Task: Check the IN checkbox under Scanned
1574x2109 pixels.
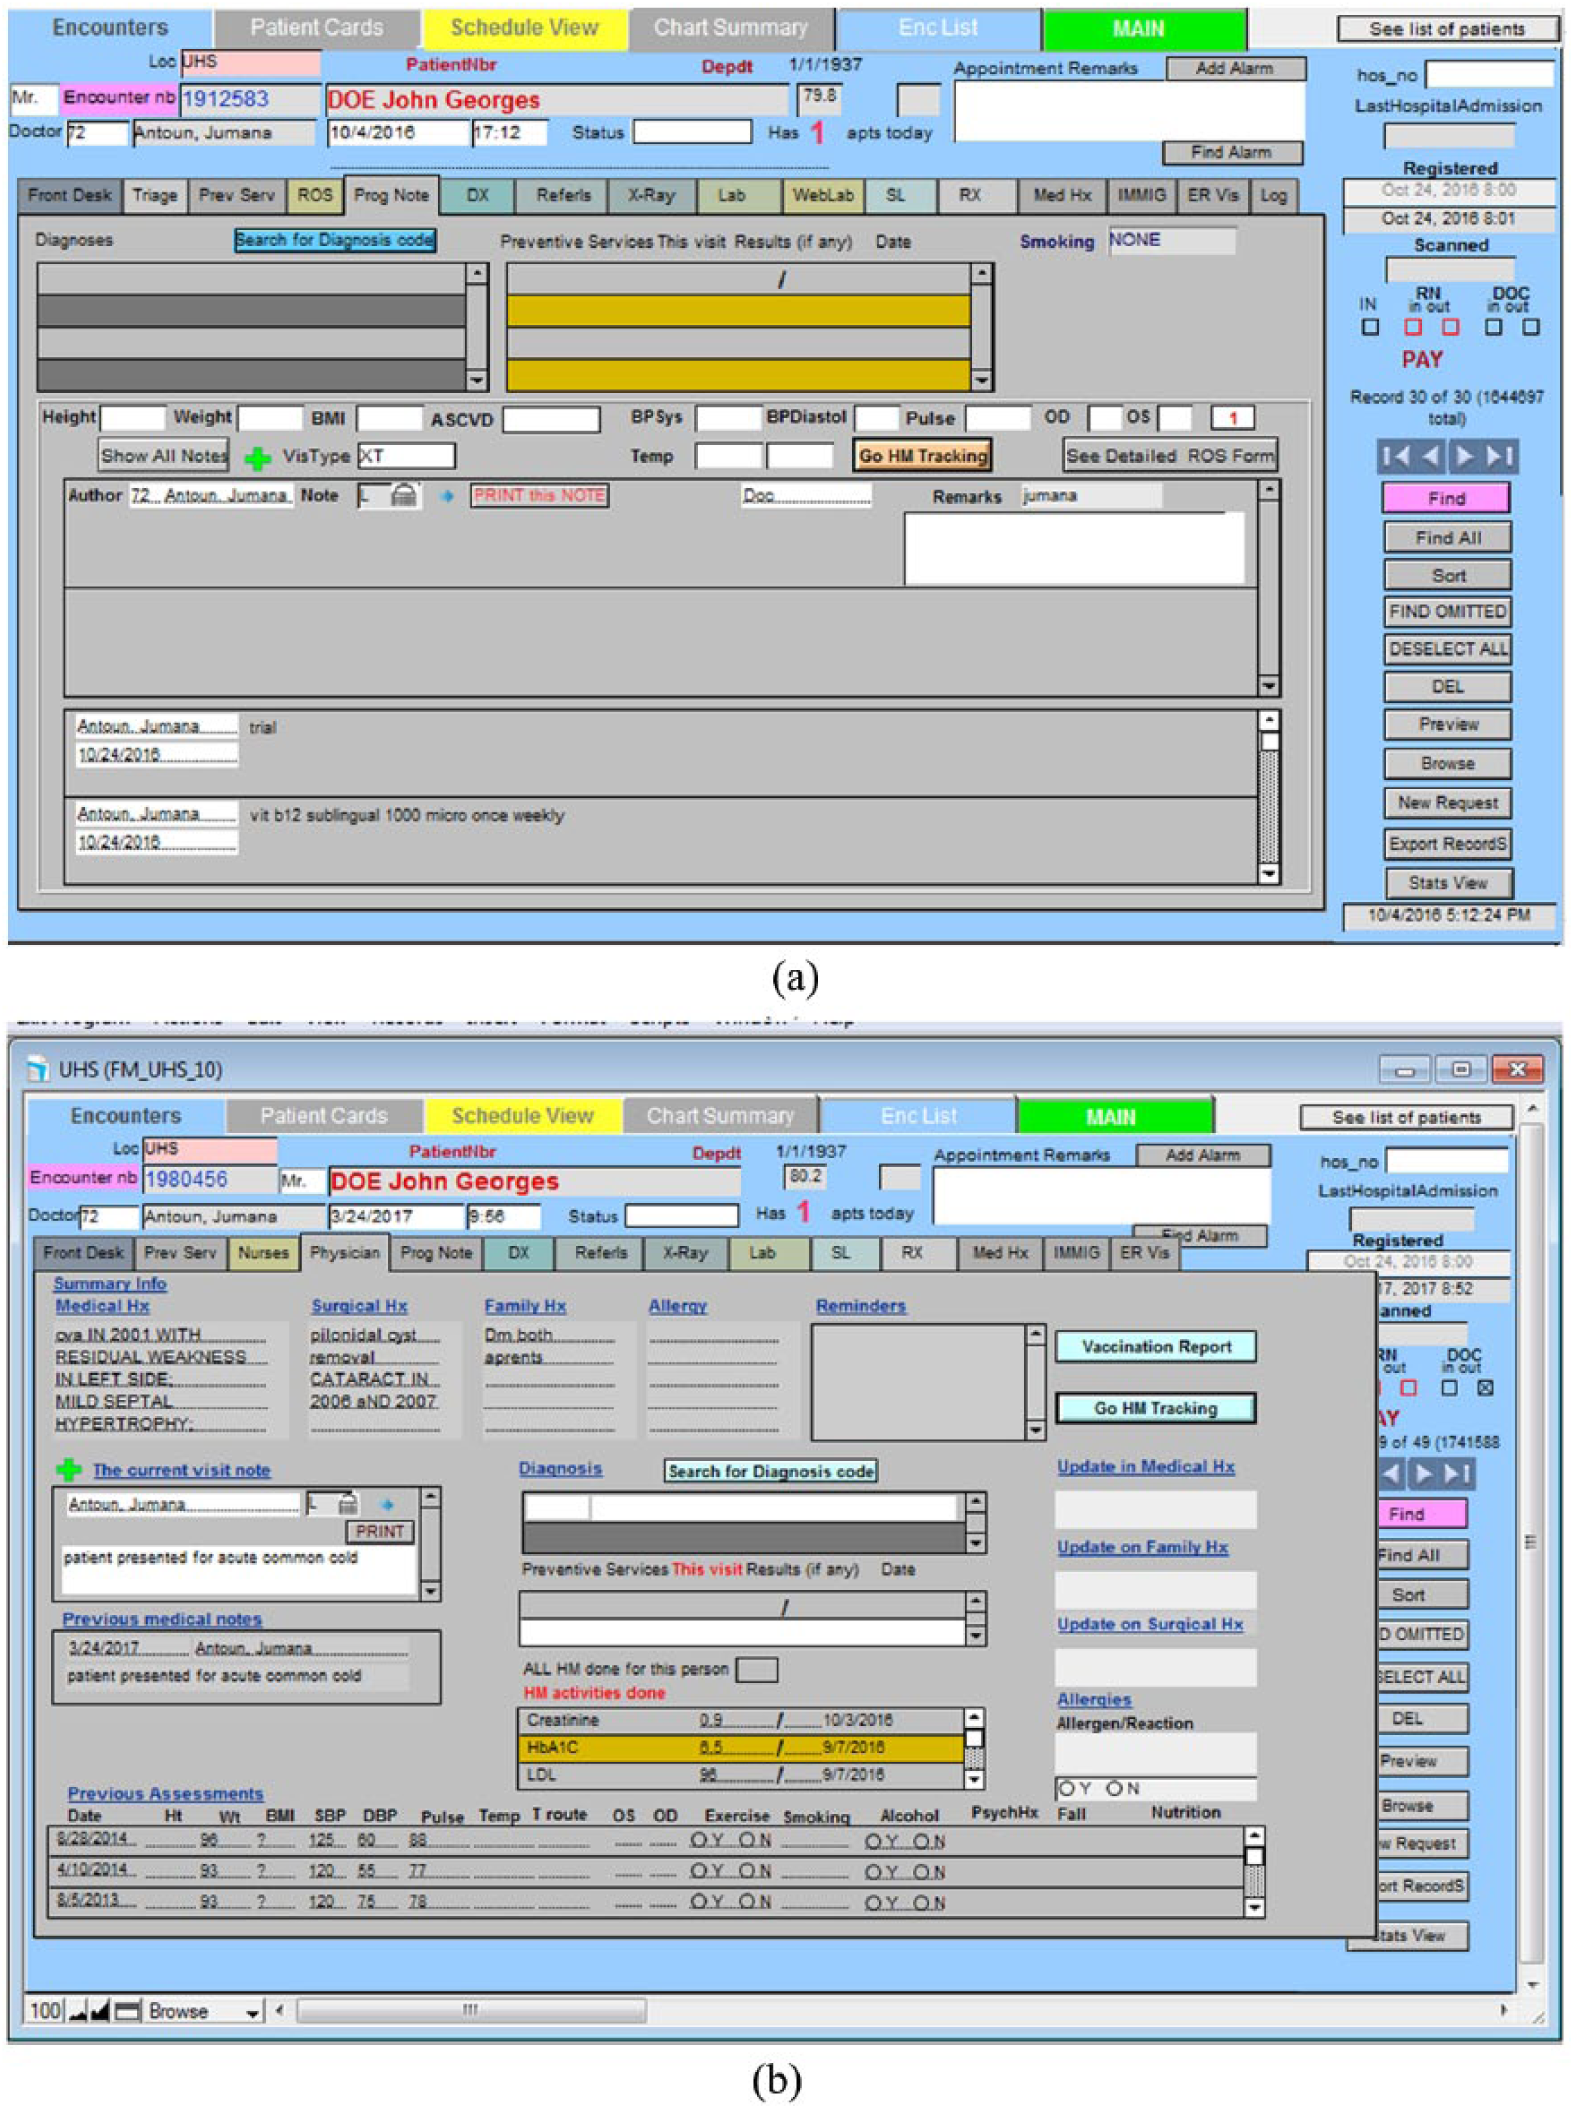Action: (1369, 327)
